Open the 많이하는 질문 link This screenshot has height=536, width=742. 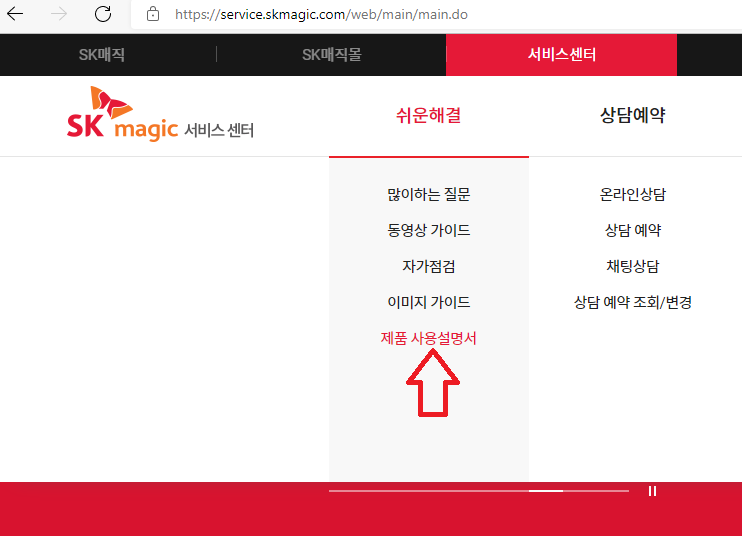click(428, 194)
